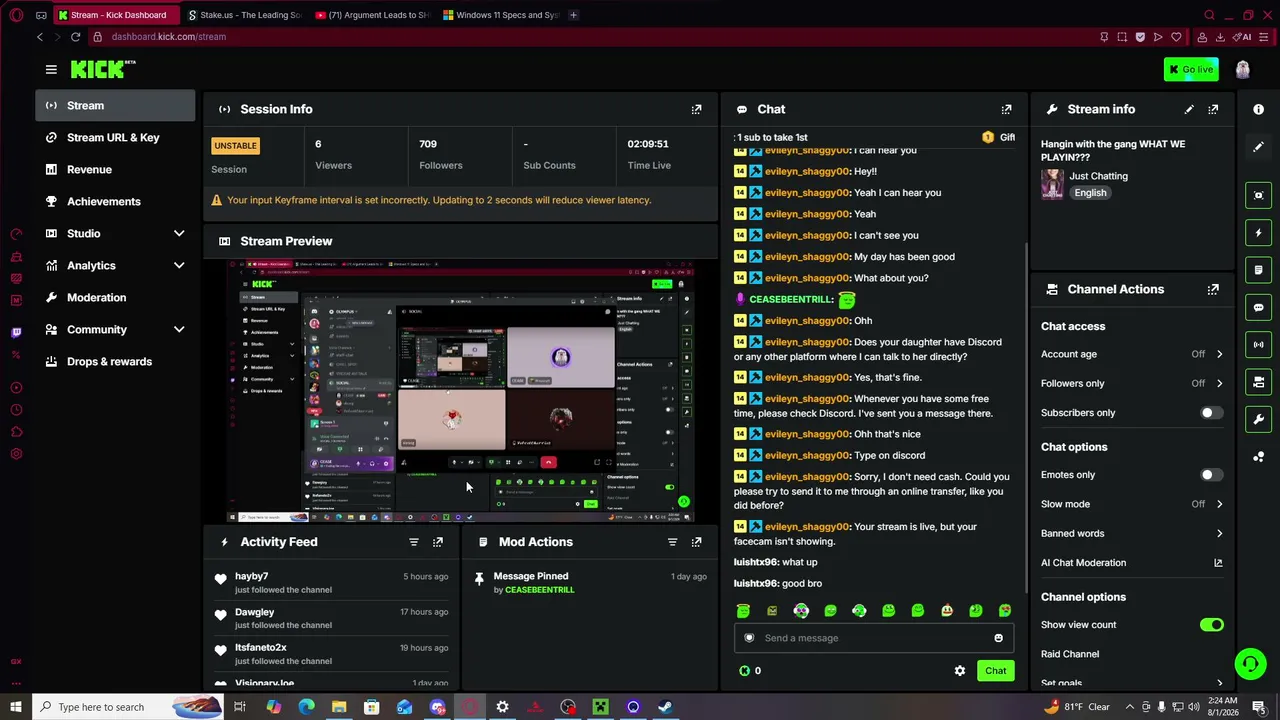Click the info icon in right rail
Viewport: 1280px width, 720px height.
pos(1258,109)
